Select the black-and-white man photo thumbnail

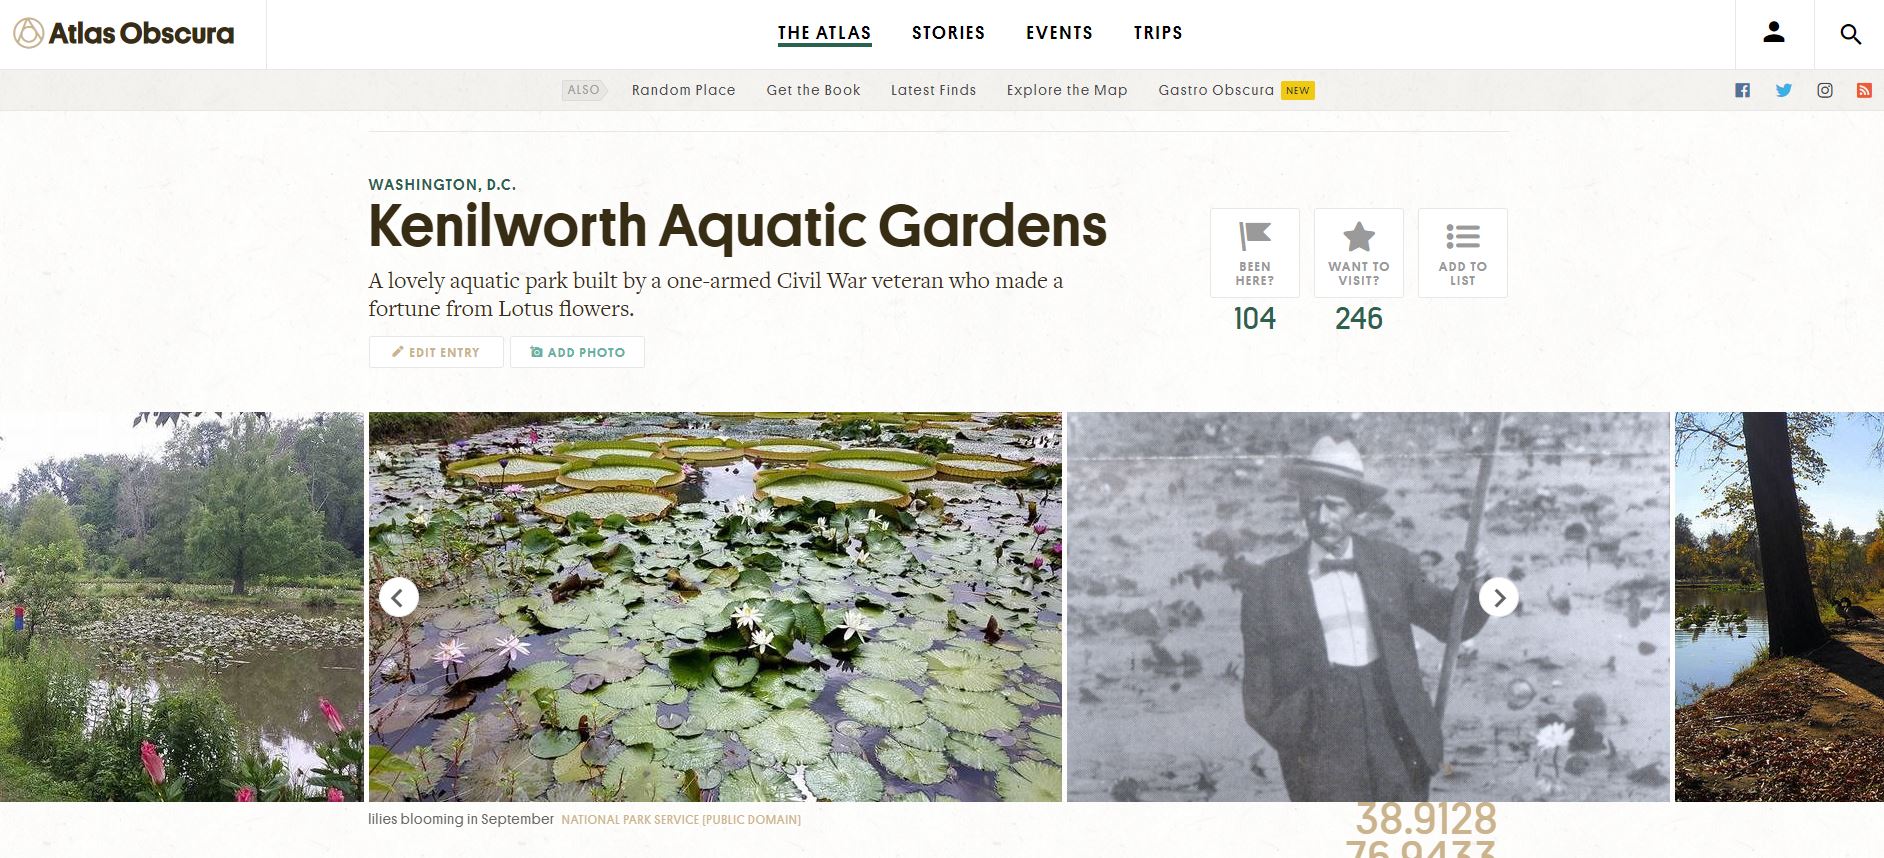1369,607
